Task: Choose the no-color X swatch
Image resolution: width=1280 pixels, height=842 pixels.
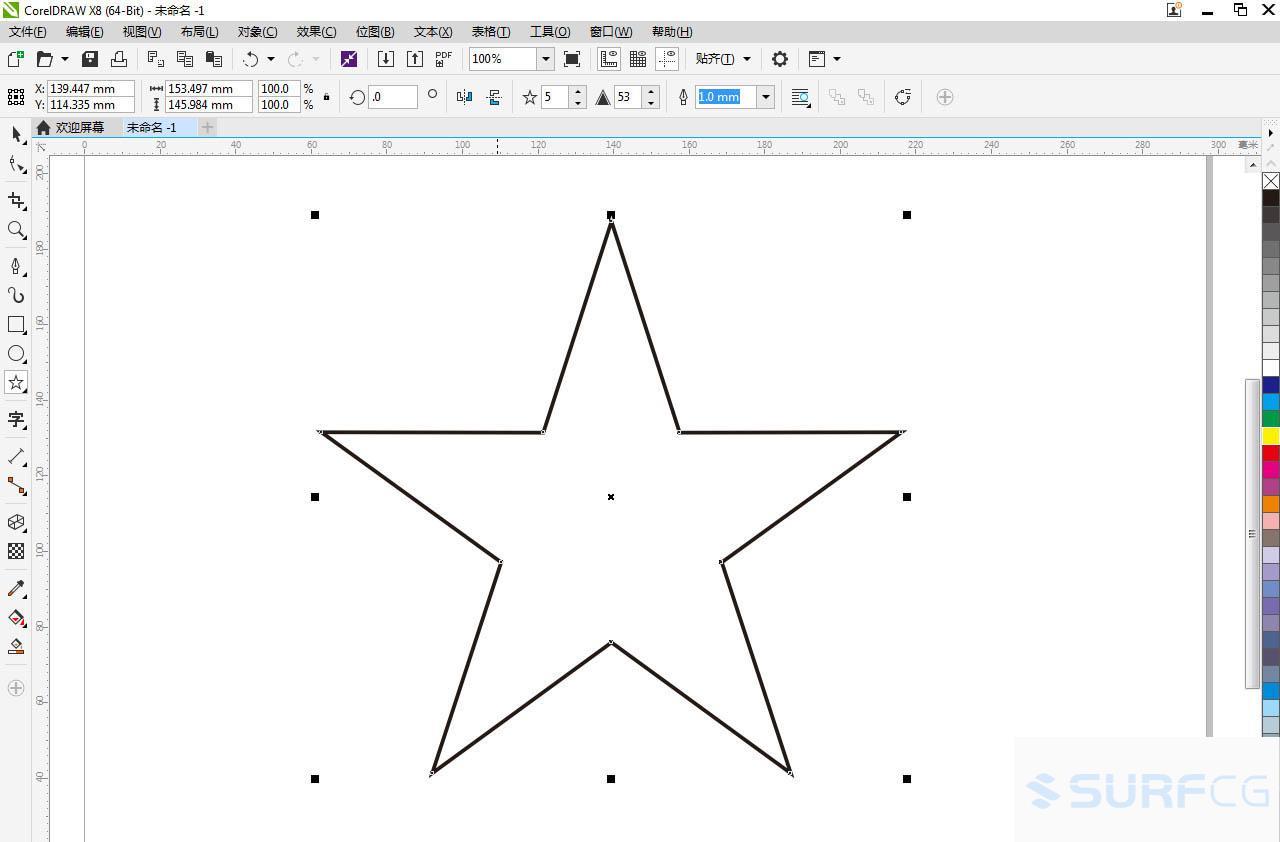Action: click(x=1270, y=181)
